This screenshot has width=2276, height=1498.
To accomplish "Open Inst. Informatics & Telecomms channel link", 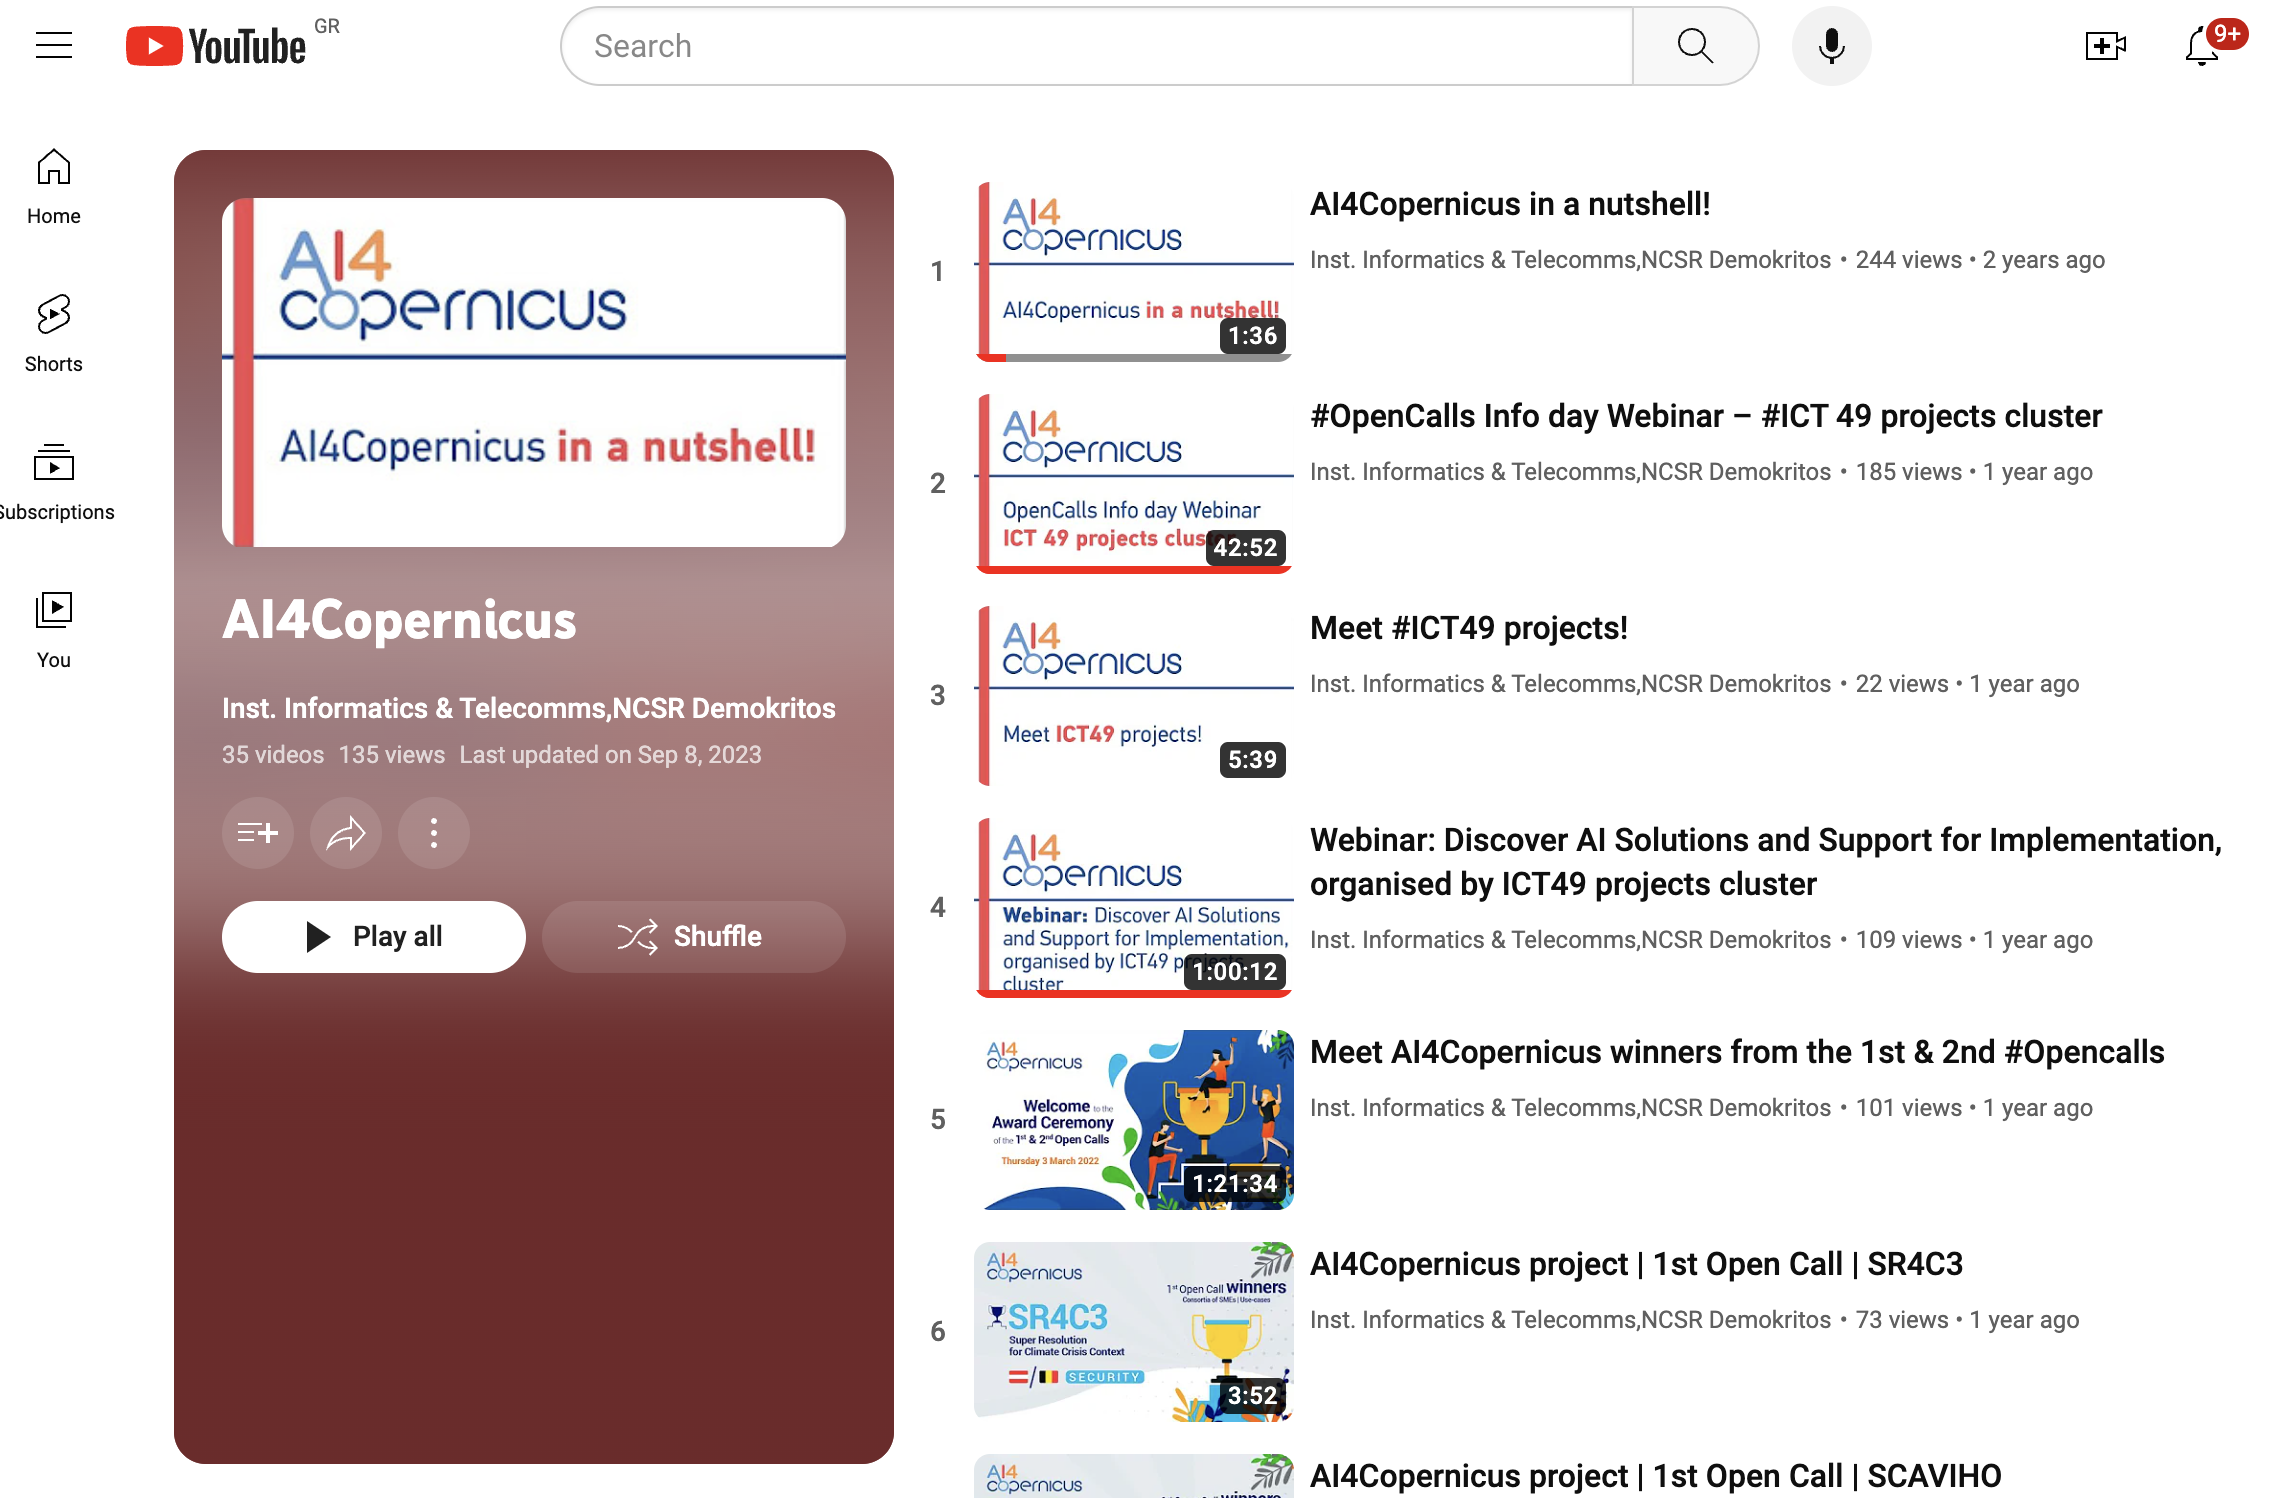I will point(528,708).
